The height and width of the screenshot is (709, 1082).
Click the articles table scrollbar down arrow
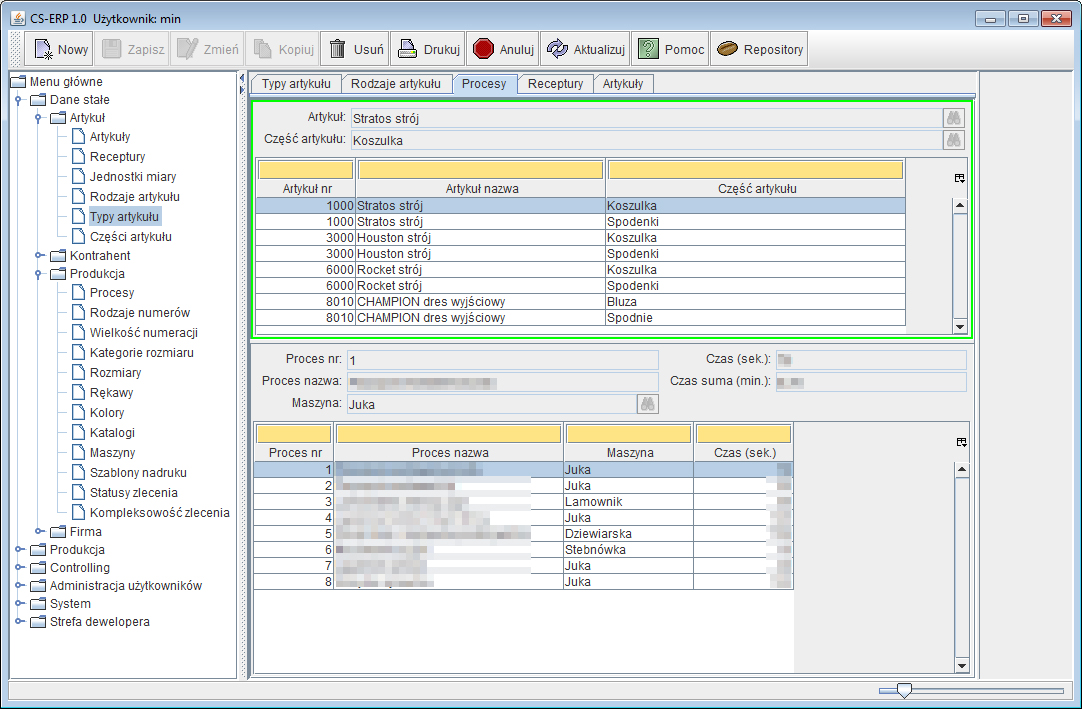[960, 327]
